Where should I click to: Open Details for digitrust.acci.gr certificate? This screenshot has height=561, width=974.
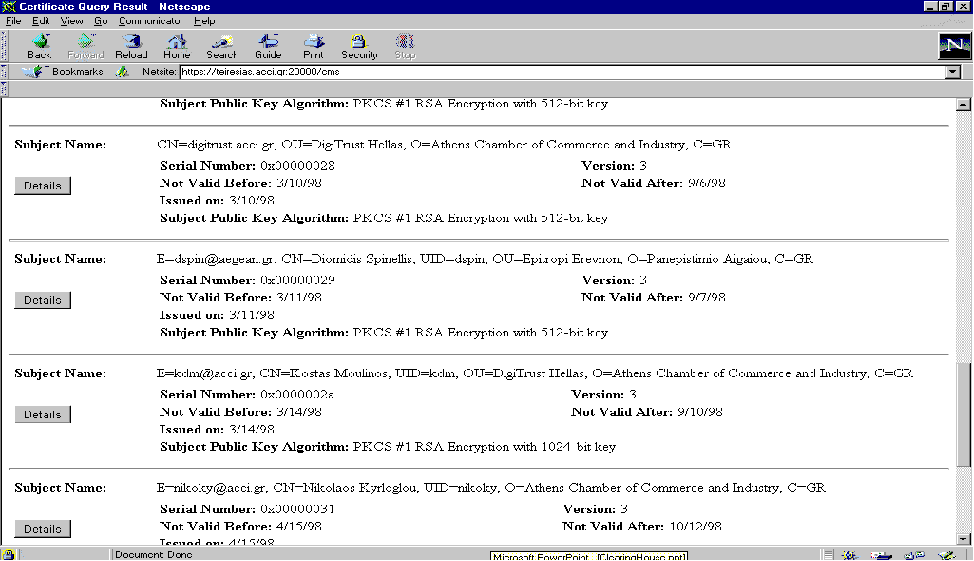click(x=42, y=185)
